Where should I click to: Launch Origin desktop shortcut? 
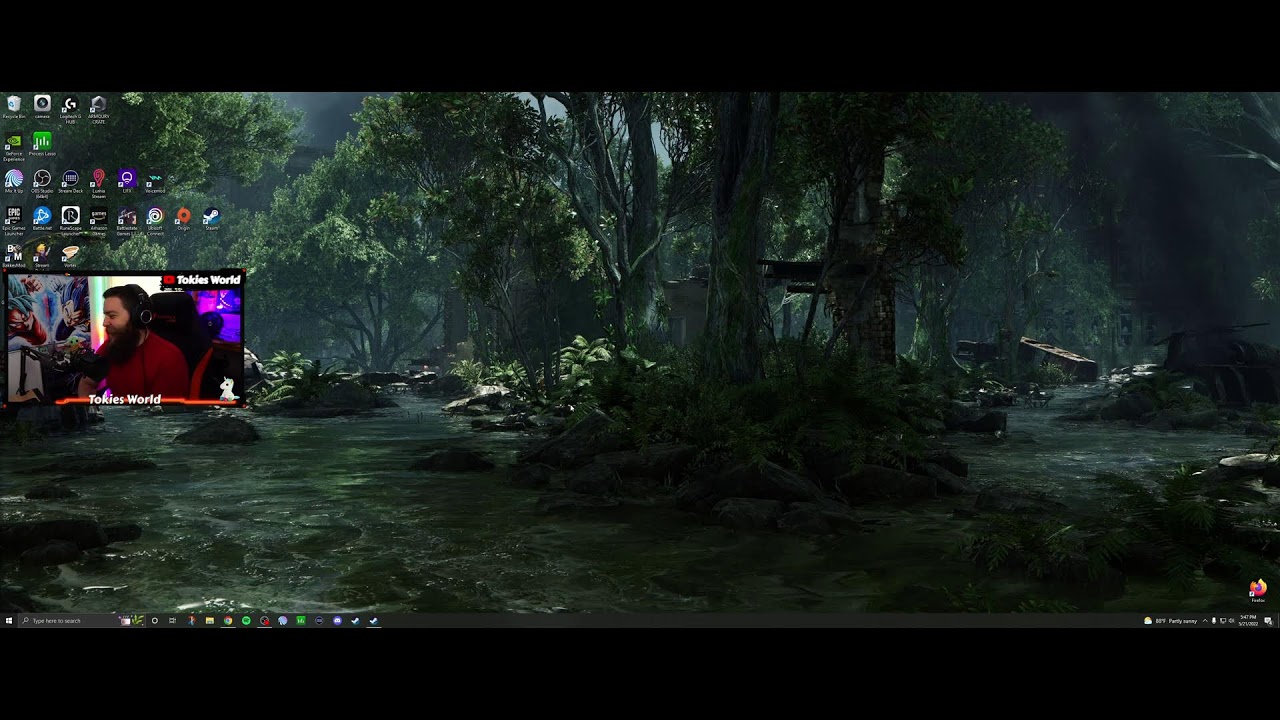(x=183, y=219)
